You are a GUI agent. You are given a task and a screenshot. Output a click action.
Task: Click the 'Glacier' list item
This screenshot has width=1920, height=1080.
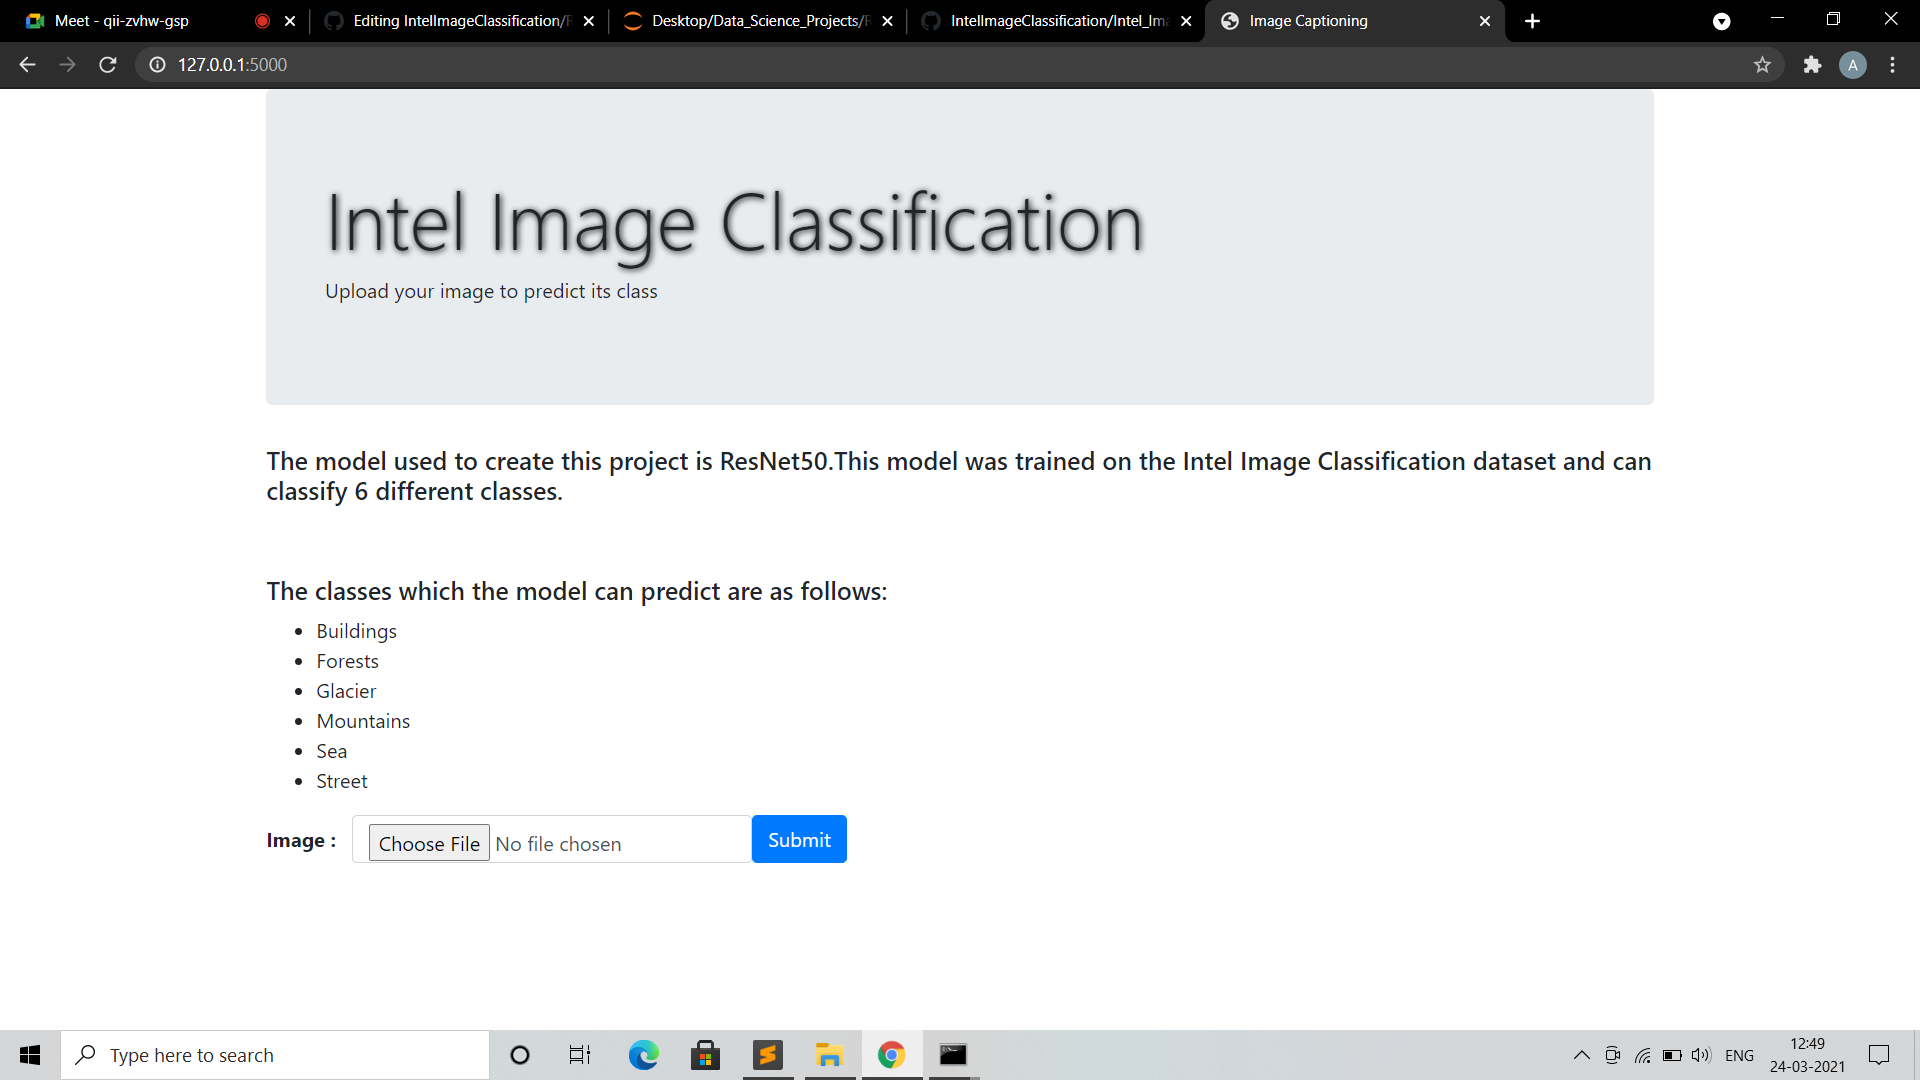346,691
